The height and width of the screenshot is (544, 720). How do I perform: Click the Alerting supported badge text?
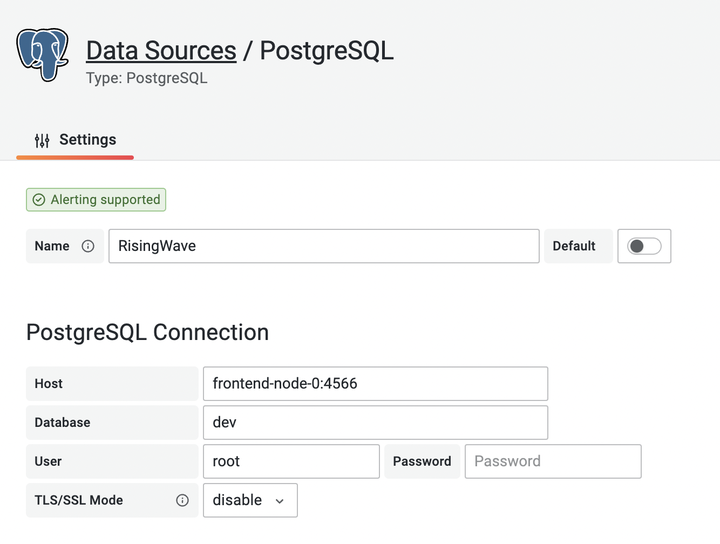[105, 200]
